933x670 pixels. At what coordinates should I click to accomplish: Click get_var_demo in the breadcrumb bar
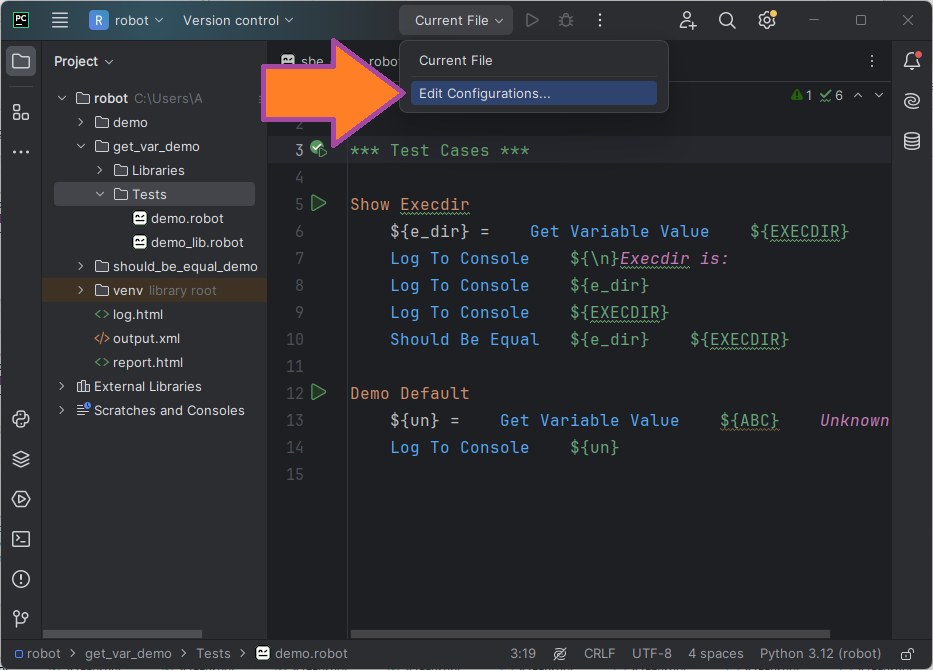[128, 654]
